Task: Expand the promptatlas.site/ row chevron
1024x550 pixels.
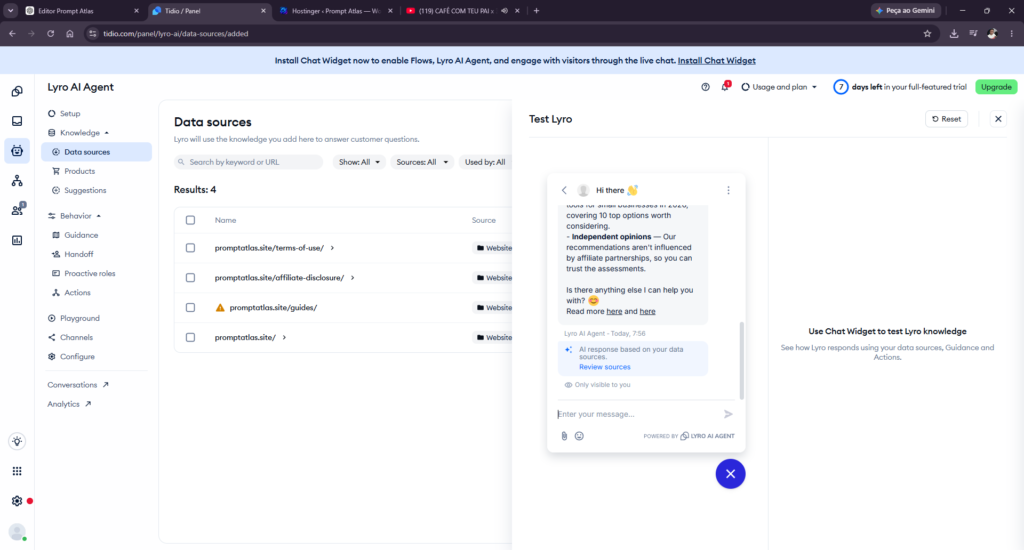Action: 284,338
